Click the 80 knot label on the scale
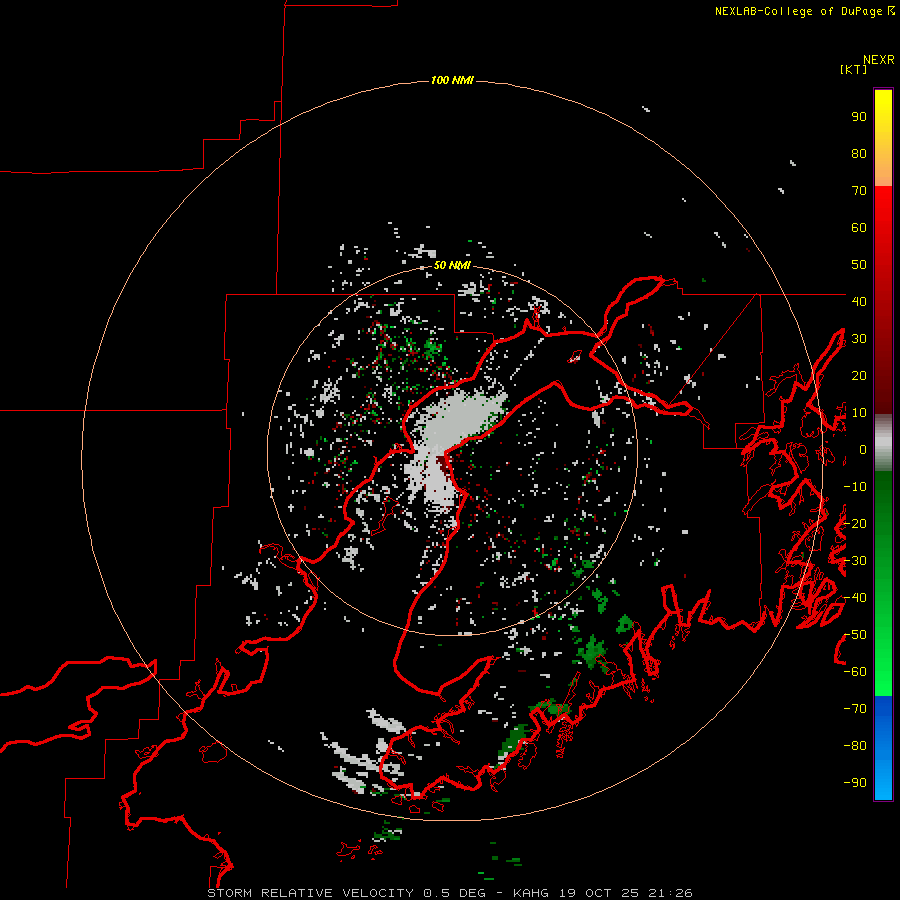Image resolution: width=900 pixels, height=900 pixels. (859, 153)
